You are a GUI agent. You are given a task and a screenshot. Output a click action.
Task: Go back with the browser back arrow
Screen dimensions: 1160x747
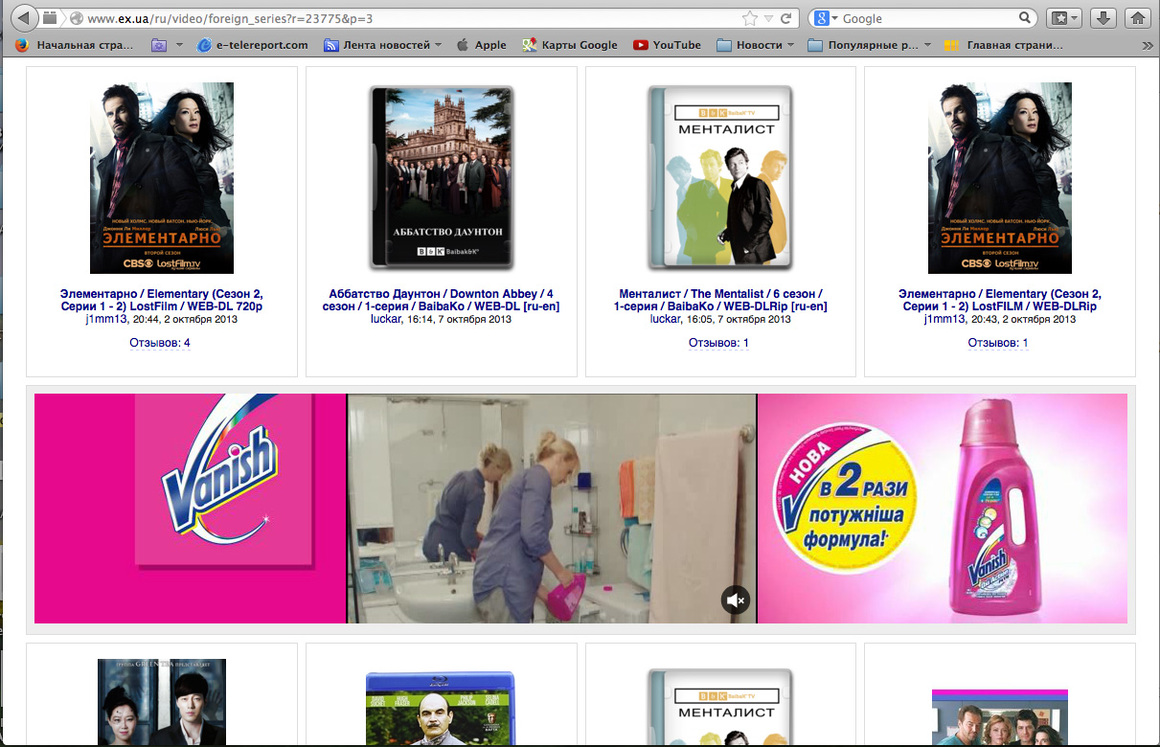(24, 18)
